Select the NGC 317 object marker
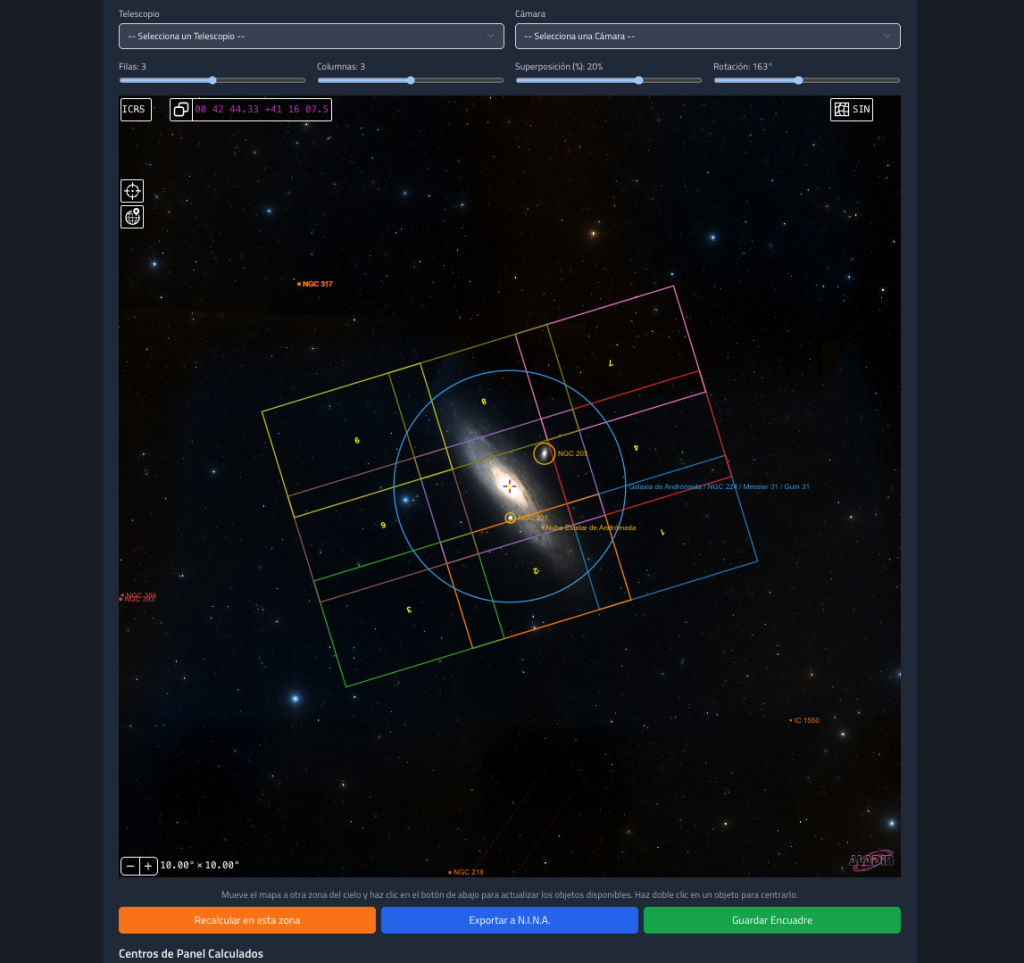This screenshot has width=1024, height=963. 299,284
